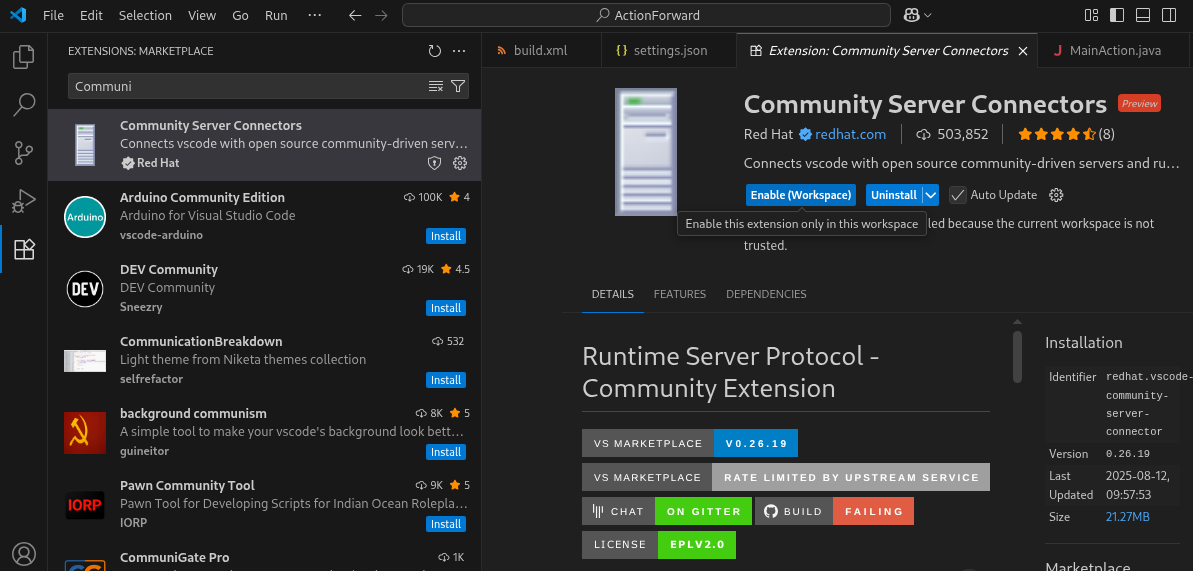
Task: Open the Search view in activity bar
Action: coord(24,105)
